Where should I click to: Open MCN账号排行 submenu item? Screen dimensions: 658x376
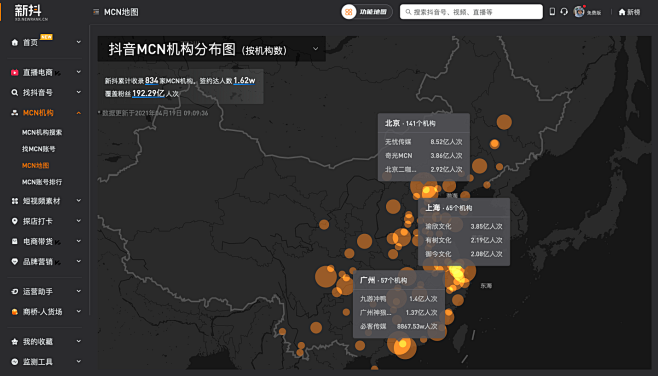coord(42,182)
